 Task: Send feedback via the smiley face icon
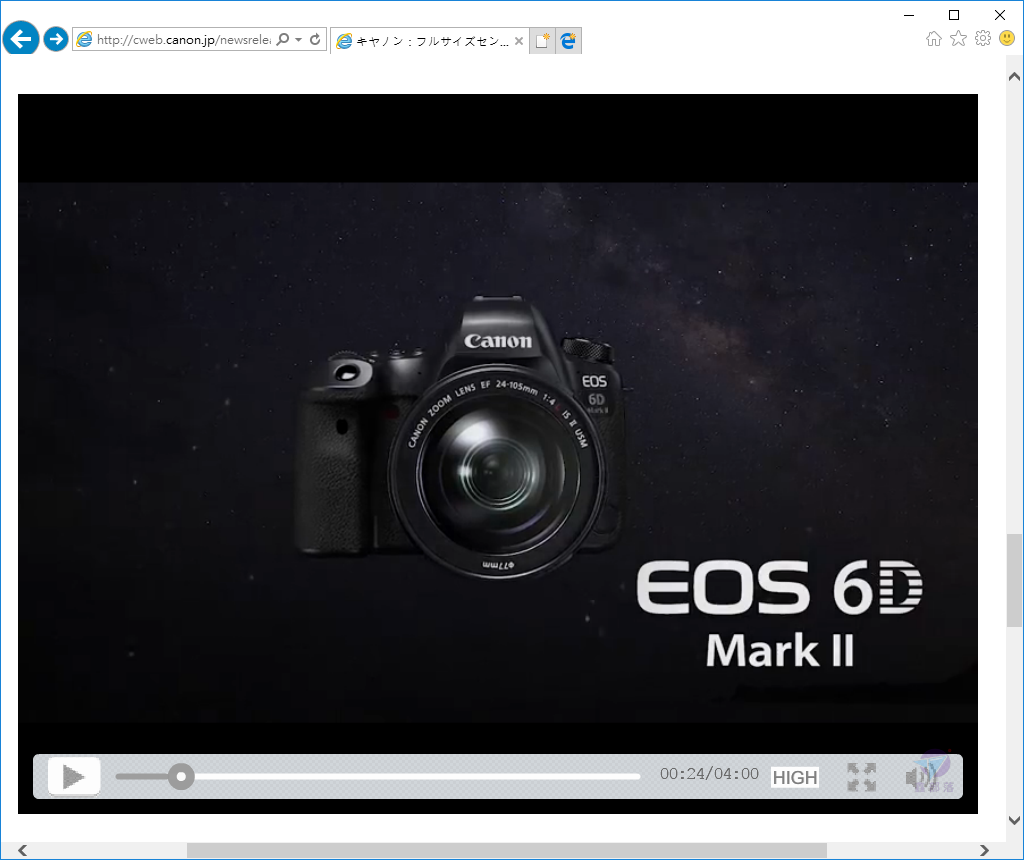1007,39
